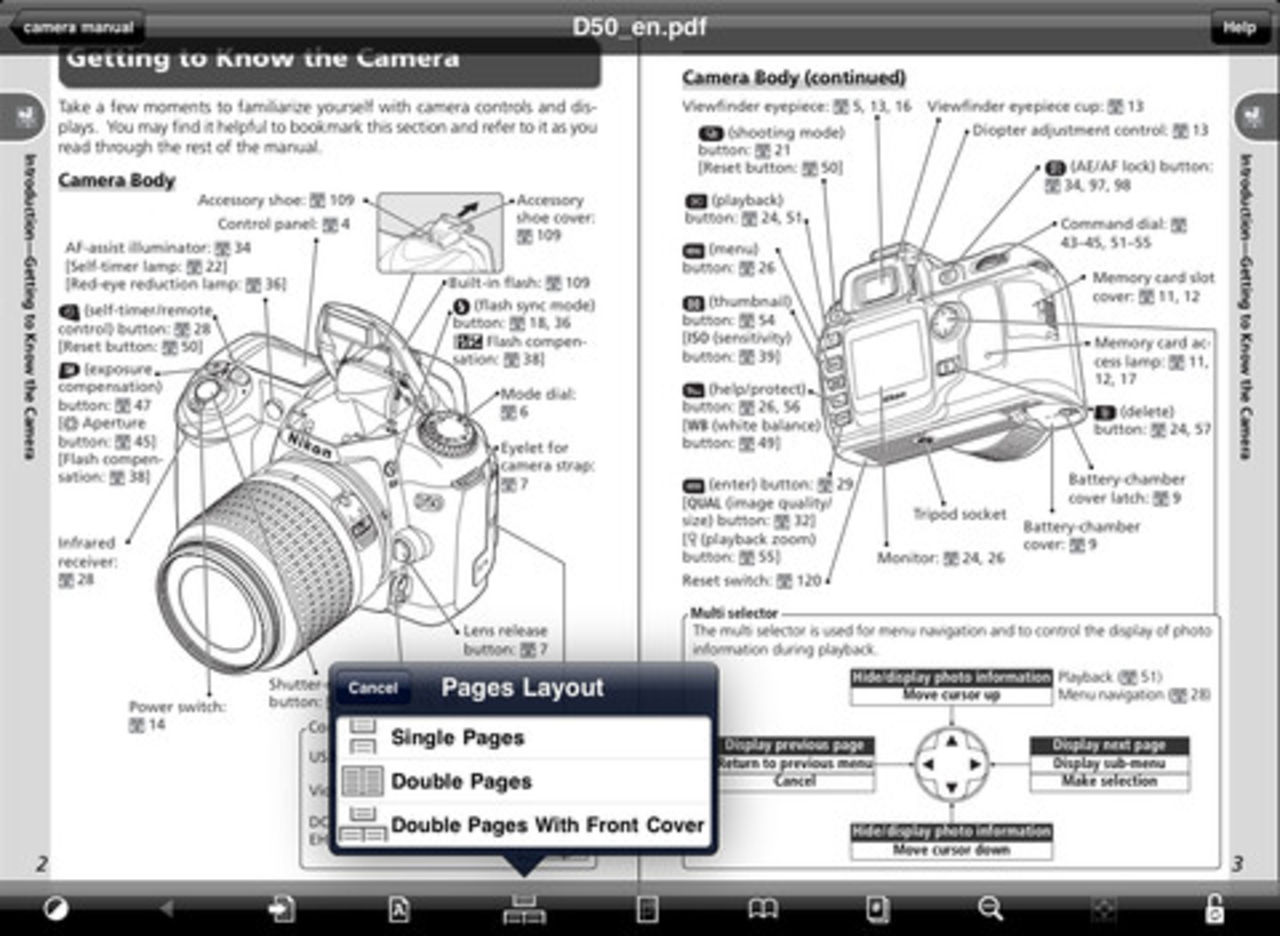The image size is (1280, 936).
Task: Tap the PDF document icon in toolbar
Action: [398, 908]
